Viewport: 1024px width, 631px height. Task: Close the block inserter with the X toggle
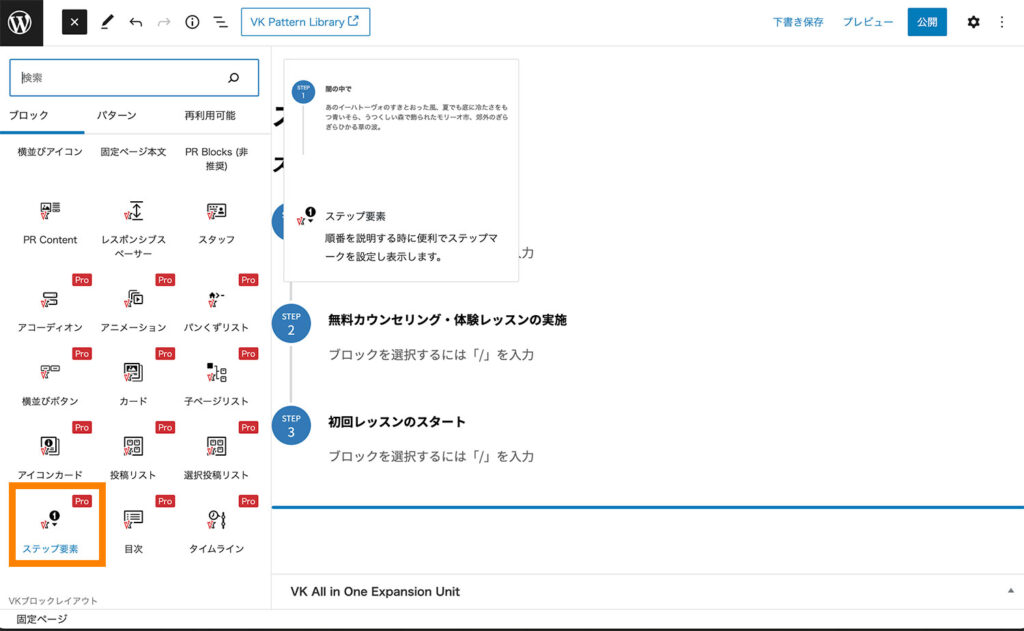74,21
